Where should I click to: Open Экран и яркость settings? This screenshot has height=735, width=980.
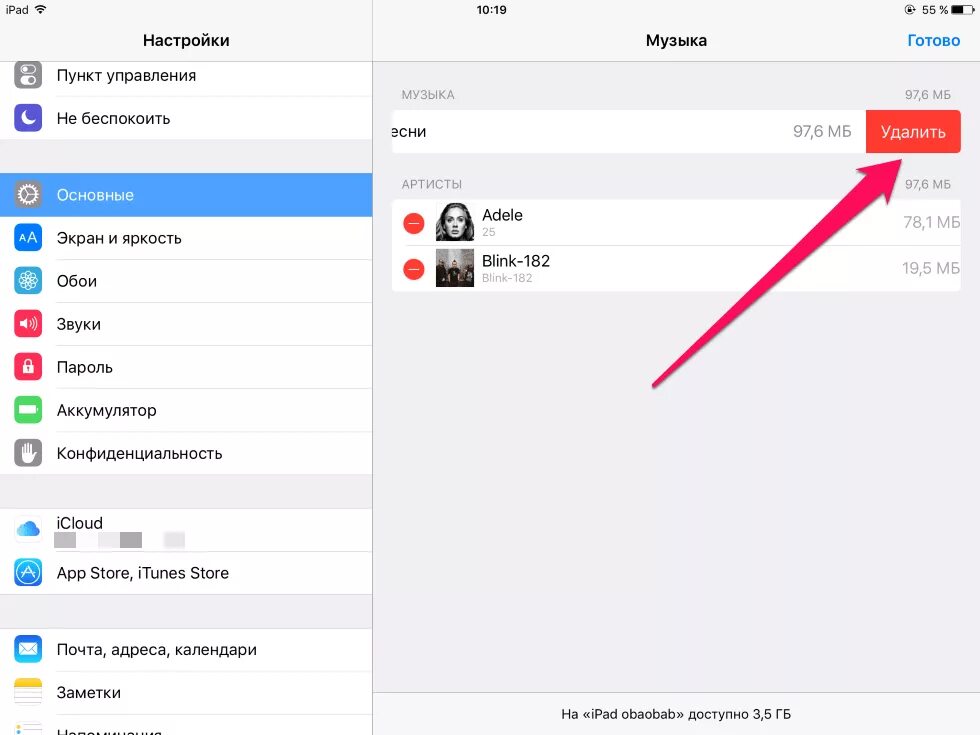point(186,238)
